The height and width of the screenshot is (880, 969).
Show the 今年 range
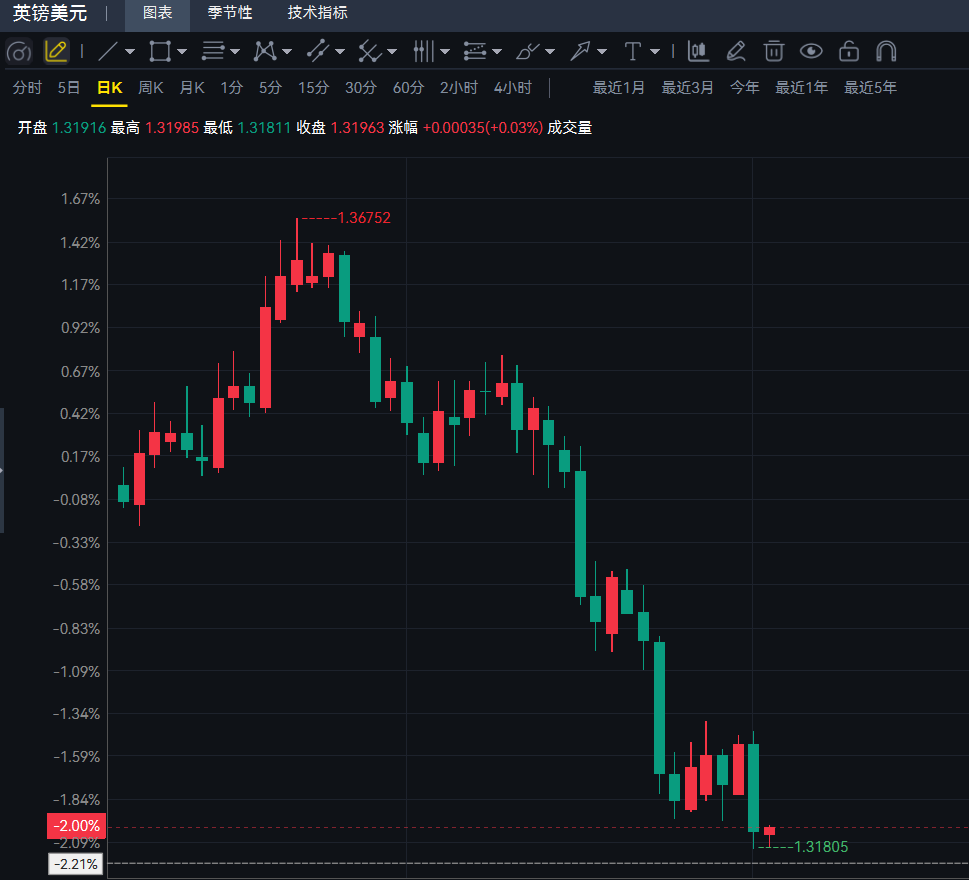[745, 88]
